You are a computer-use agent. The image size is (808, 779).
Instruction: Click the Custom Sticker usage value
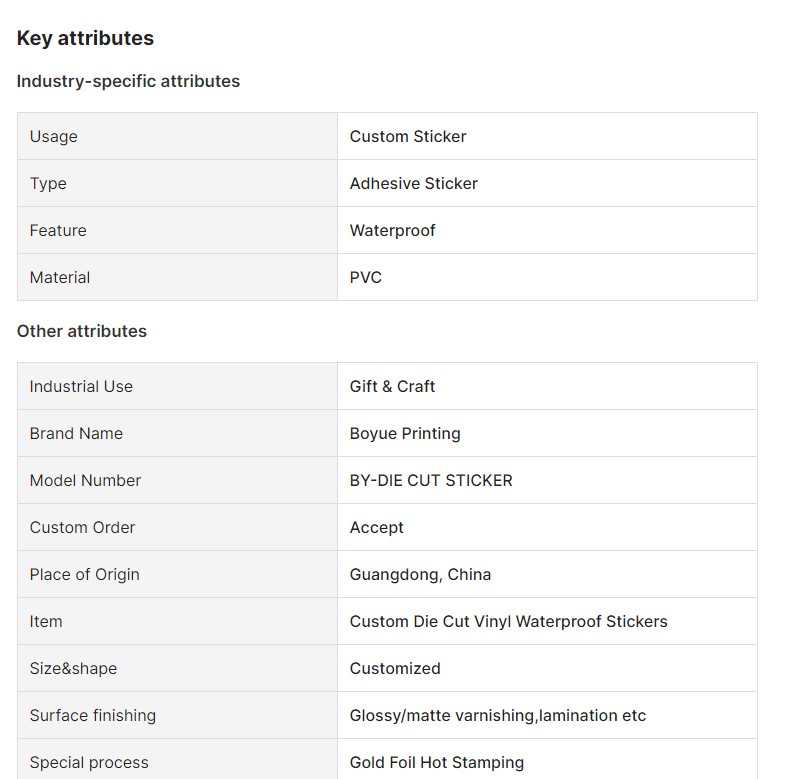[408, 137]
